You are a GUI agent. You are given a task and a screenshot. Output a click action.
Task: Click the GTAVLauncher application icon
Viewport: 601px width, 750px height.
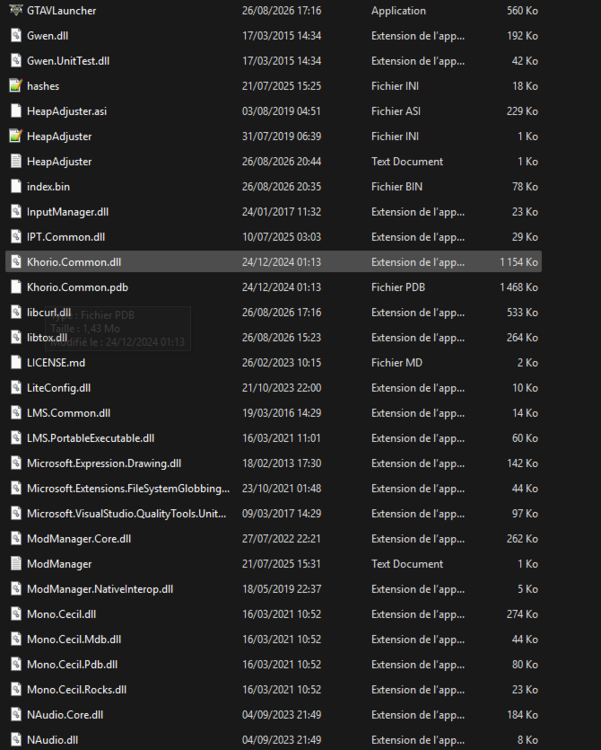coord(16,11)
